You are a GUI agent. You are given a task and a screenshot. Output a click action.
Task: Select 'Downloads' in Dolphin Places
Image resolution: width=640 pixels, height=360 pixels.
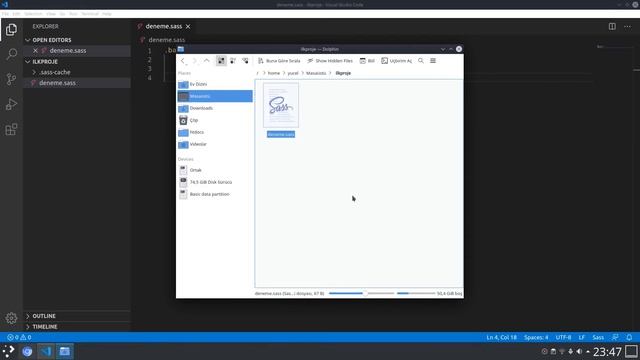point(215,108)
